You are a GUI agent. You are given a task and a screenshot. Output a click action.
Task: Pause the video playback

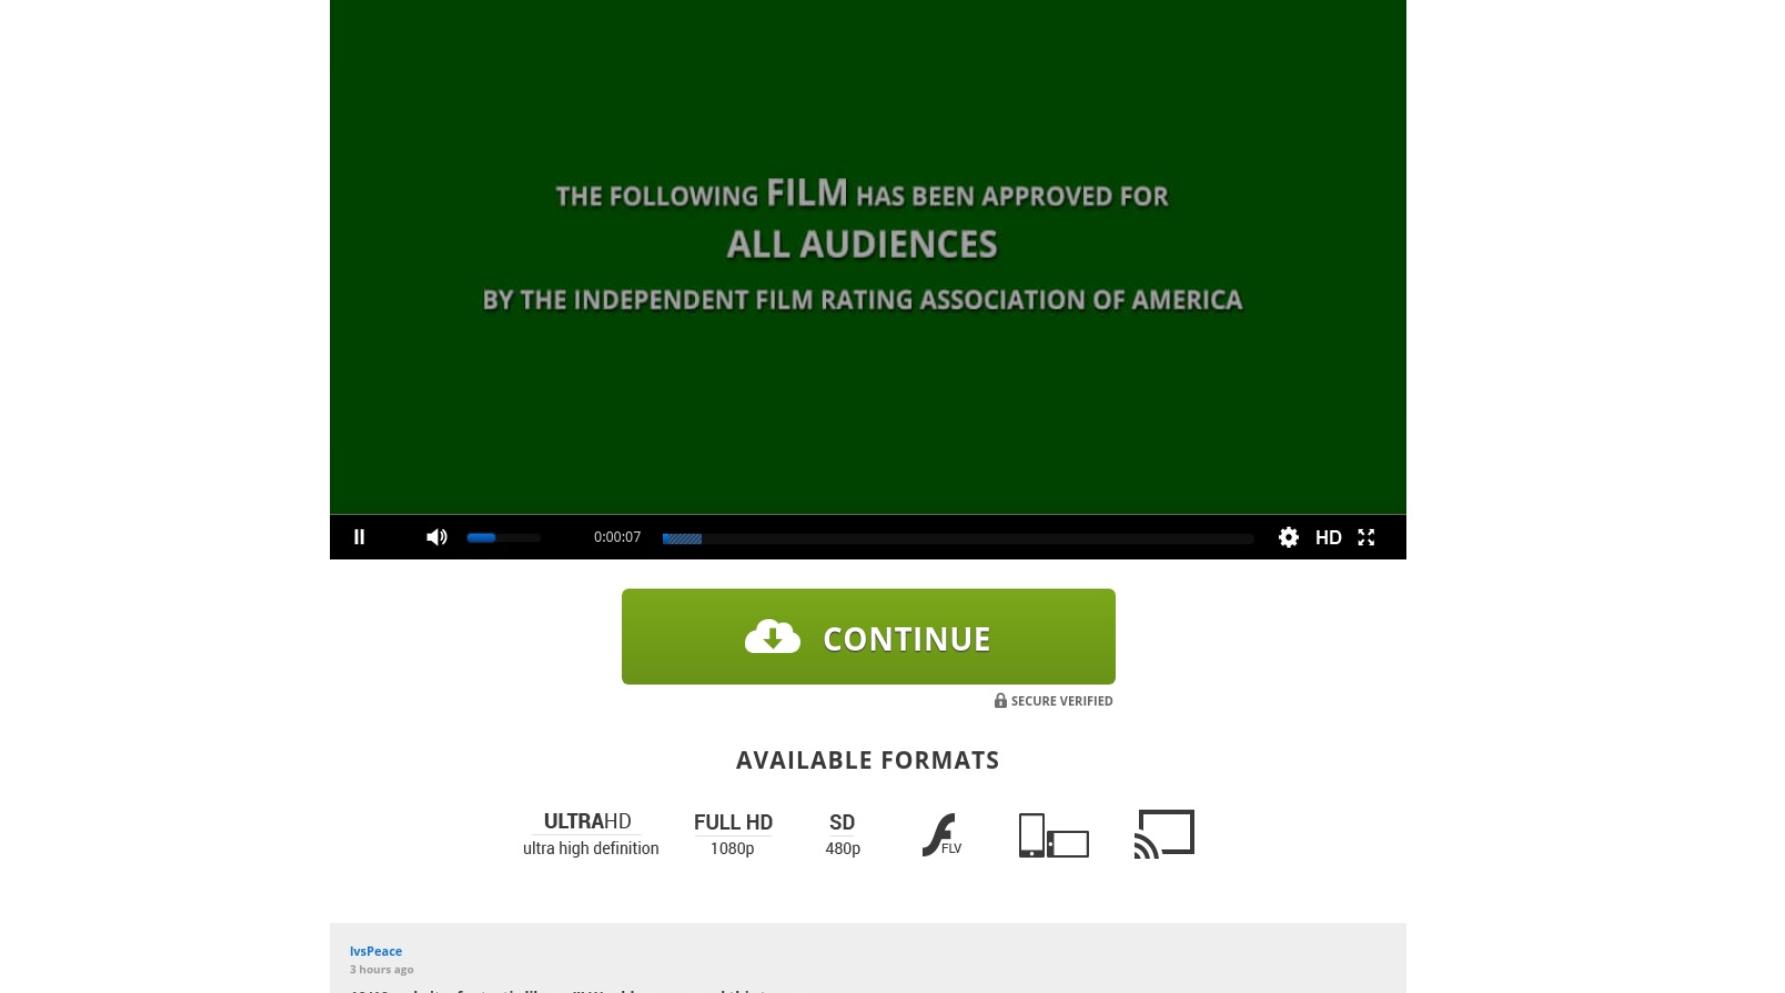(359, 537)
